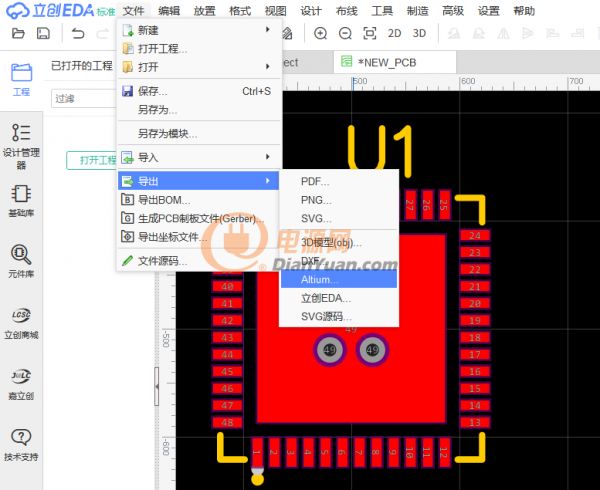The height and width of the screenshot is (490, 600).
Task: Open the 高级 menu
Action: [453, 11]
